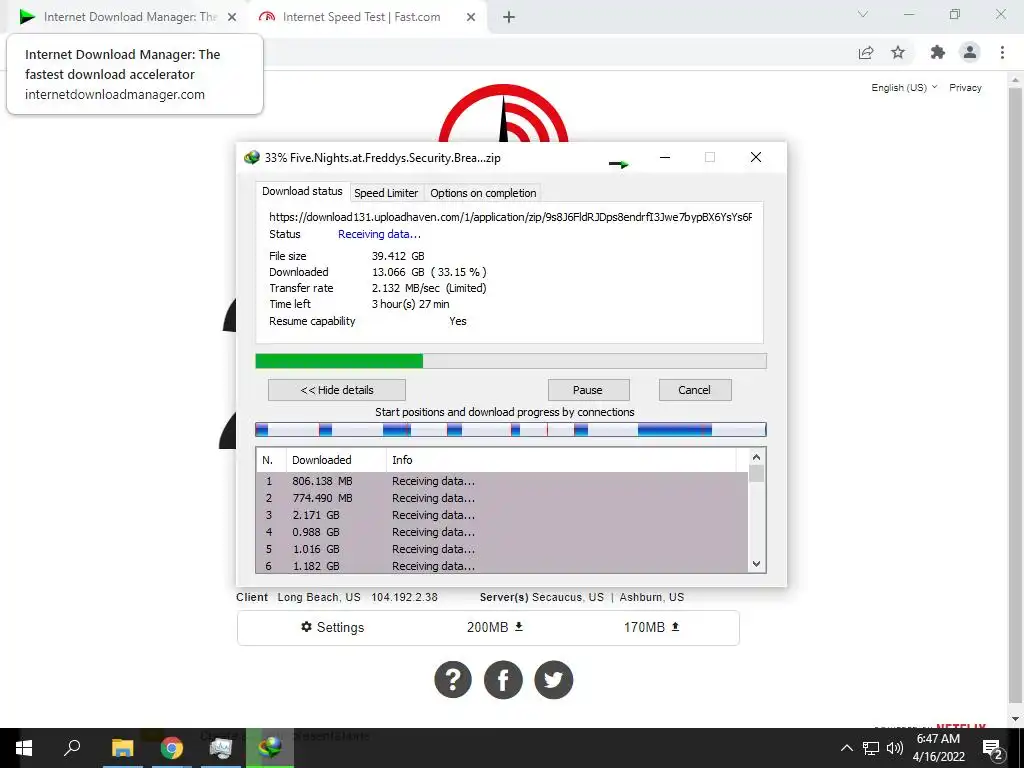This screenshot has width=1024, height=768.
Task: Open the Privacy link on Fast.com
Action: pyautogui.click(x=965, y=88)
